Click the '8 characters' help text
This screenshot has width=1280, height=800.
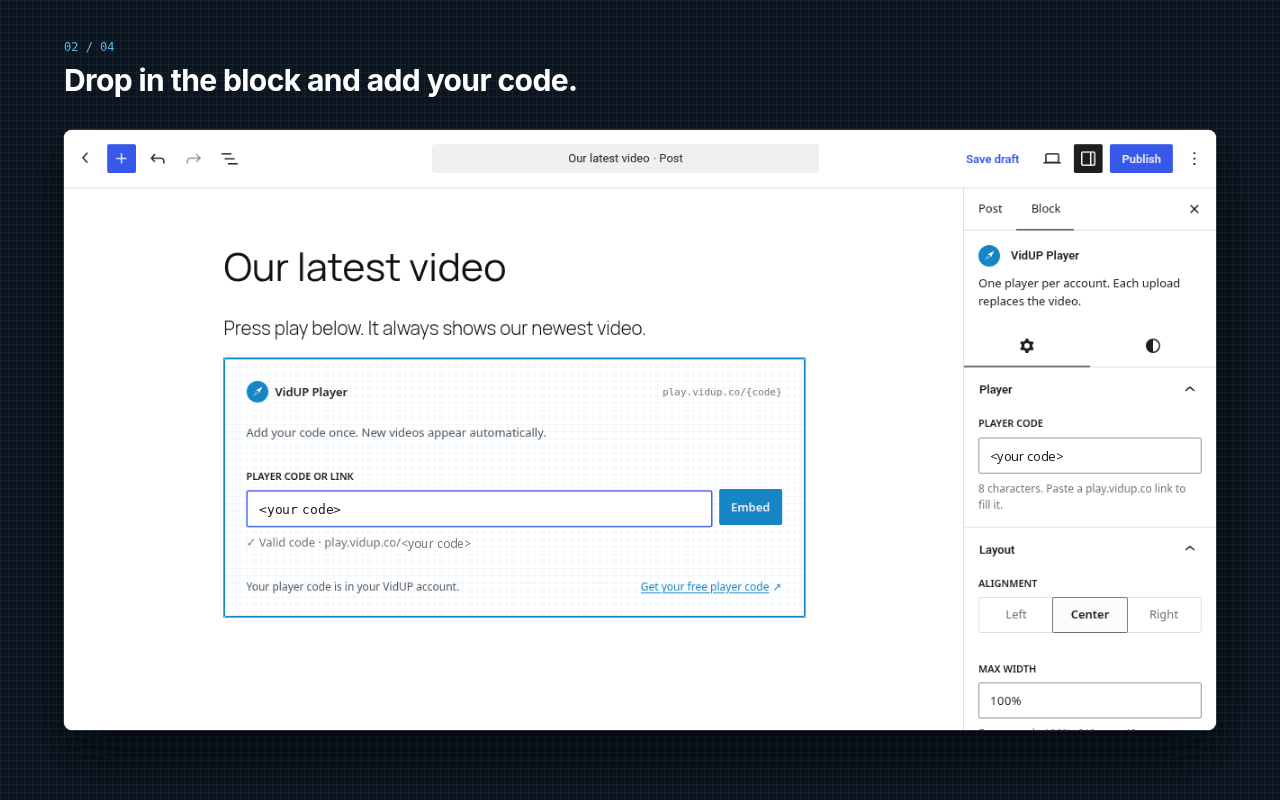coord(1082,497)
